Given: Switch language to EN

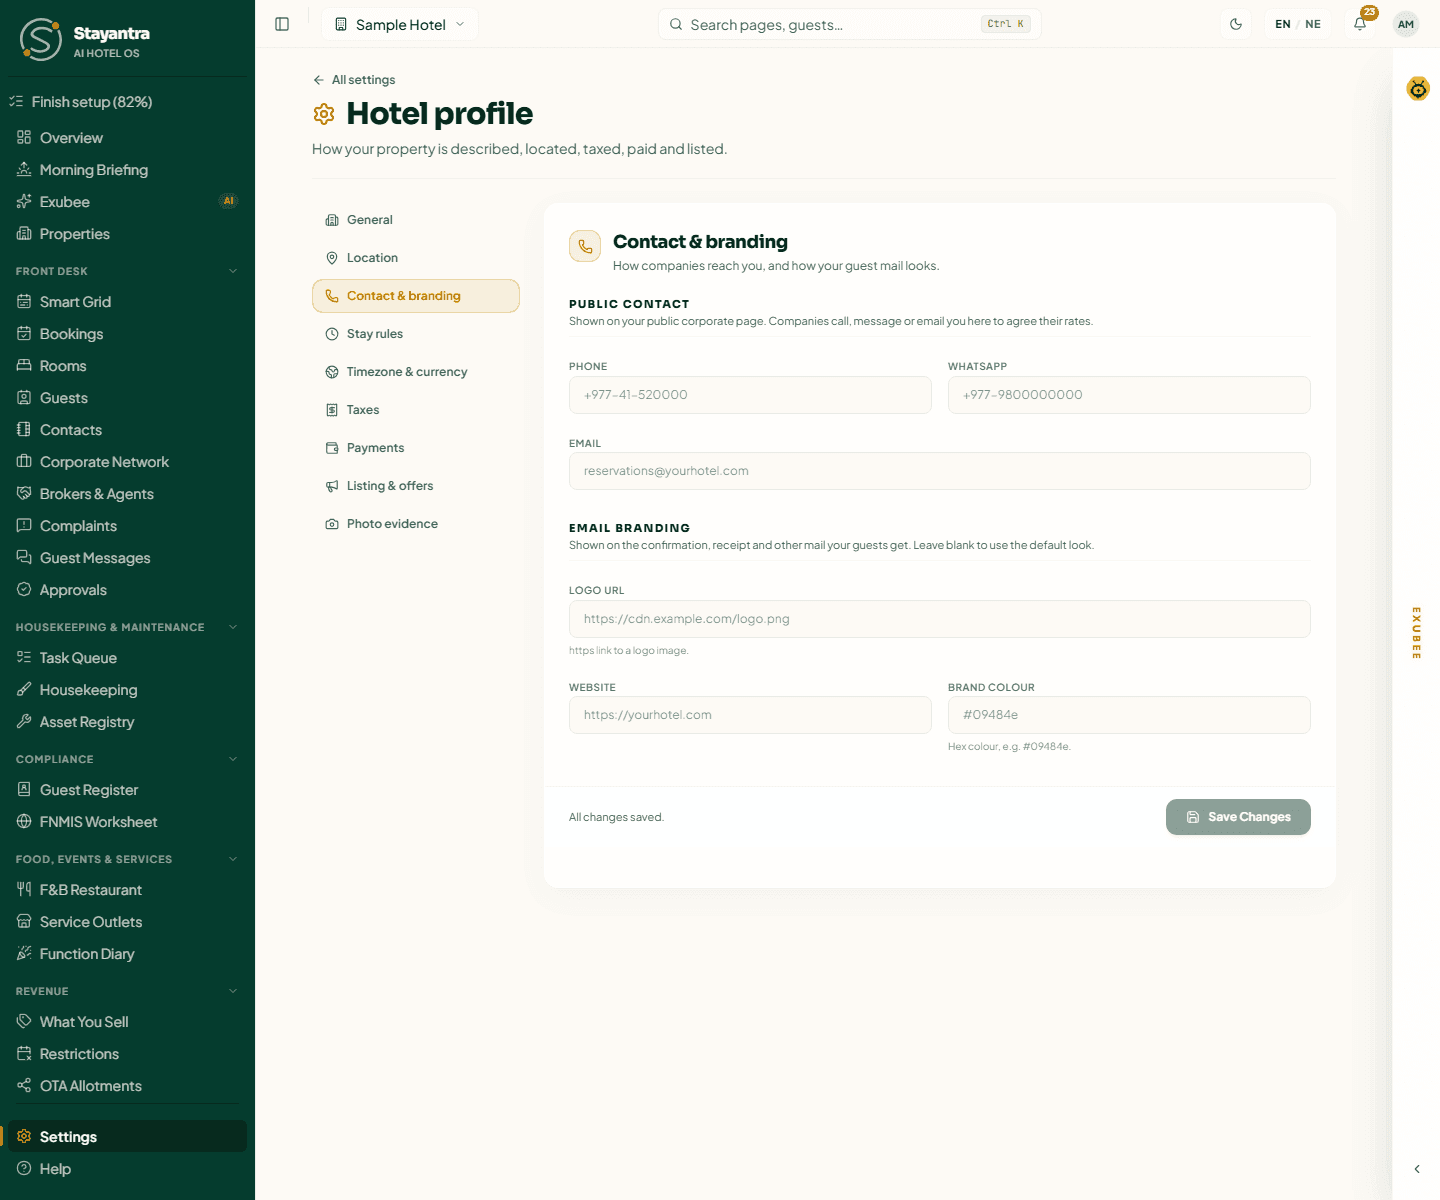Looking at the screenshot, I should pyautogui.click(x=1283, y=24).
